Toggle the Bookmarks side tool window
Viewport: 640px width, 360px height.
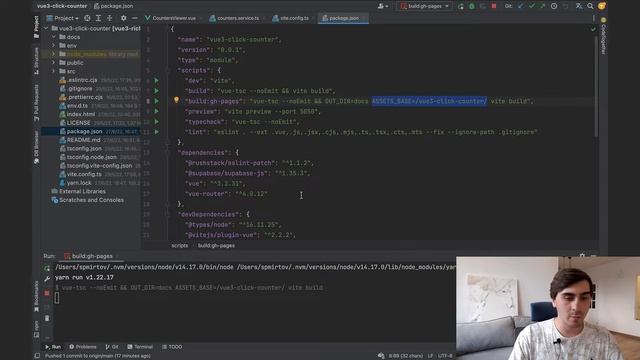36,296
